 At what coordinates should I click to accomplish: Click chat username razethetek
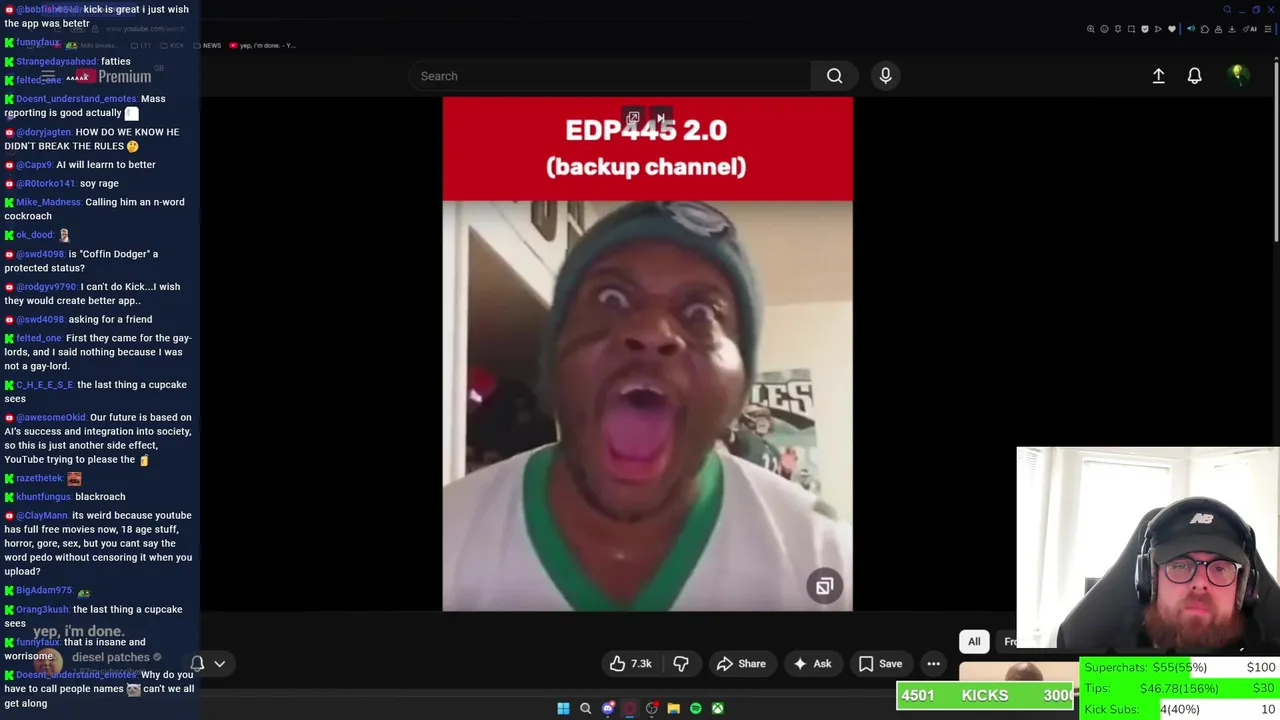[x=40, y=478]
